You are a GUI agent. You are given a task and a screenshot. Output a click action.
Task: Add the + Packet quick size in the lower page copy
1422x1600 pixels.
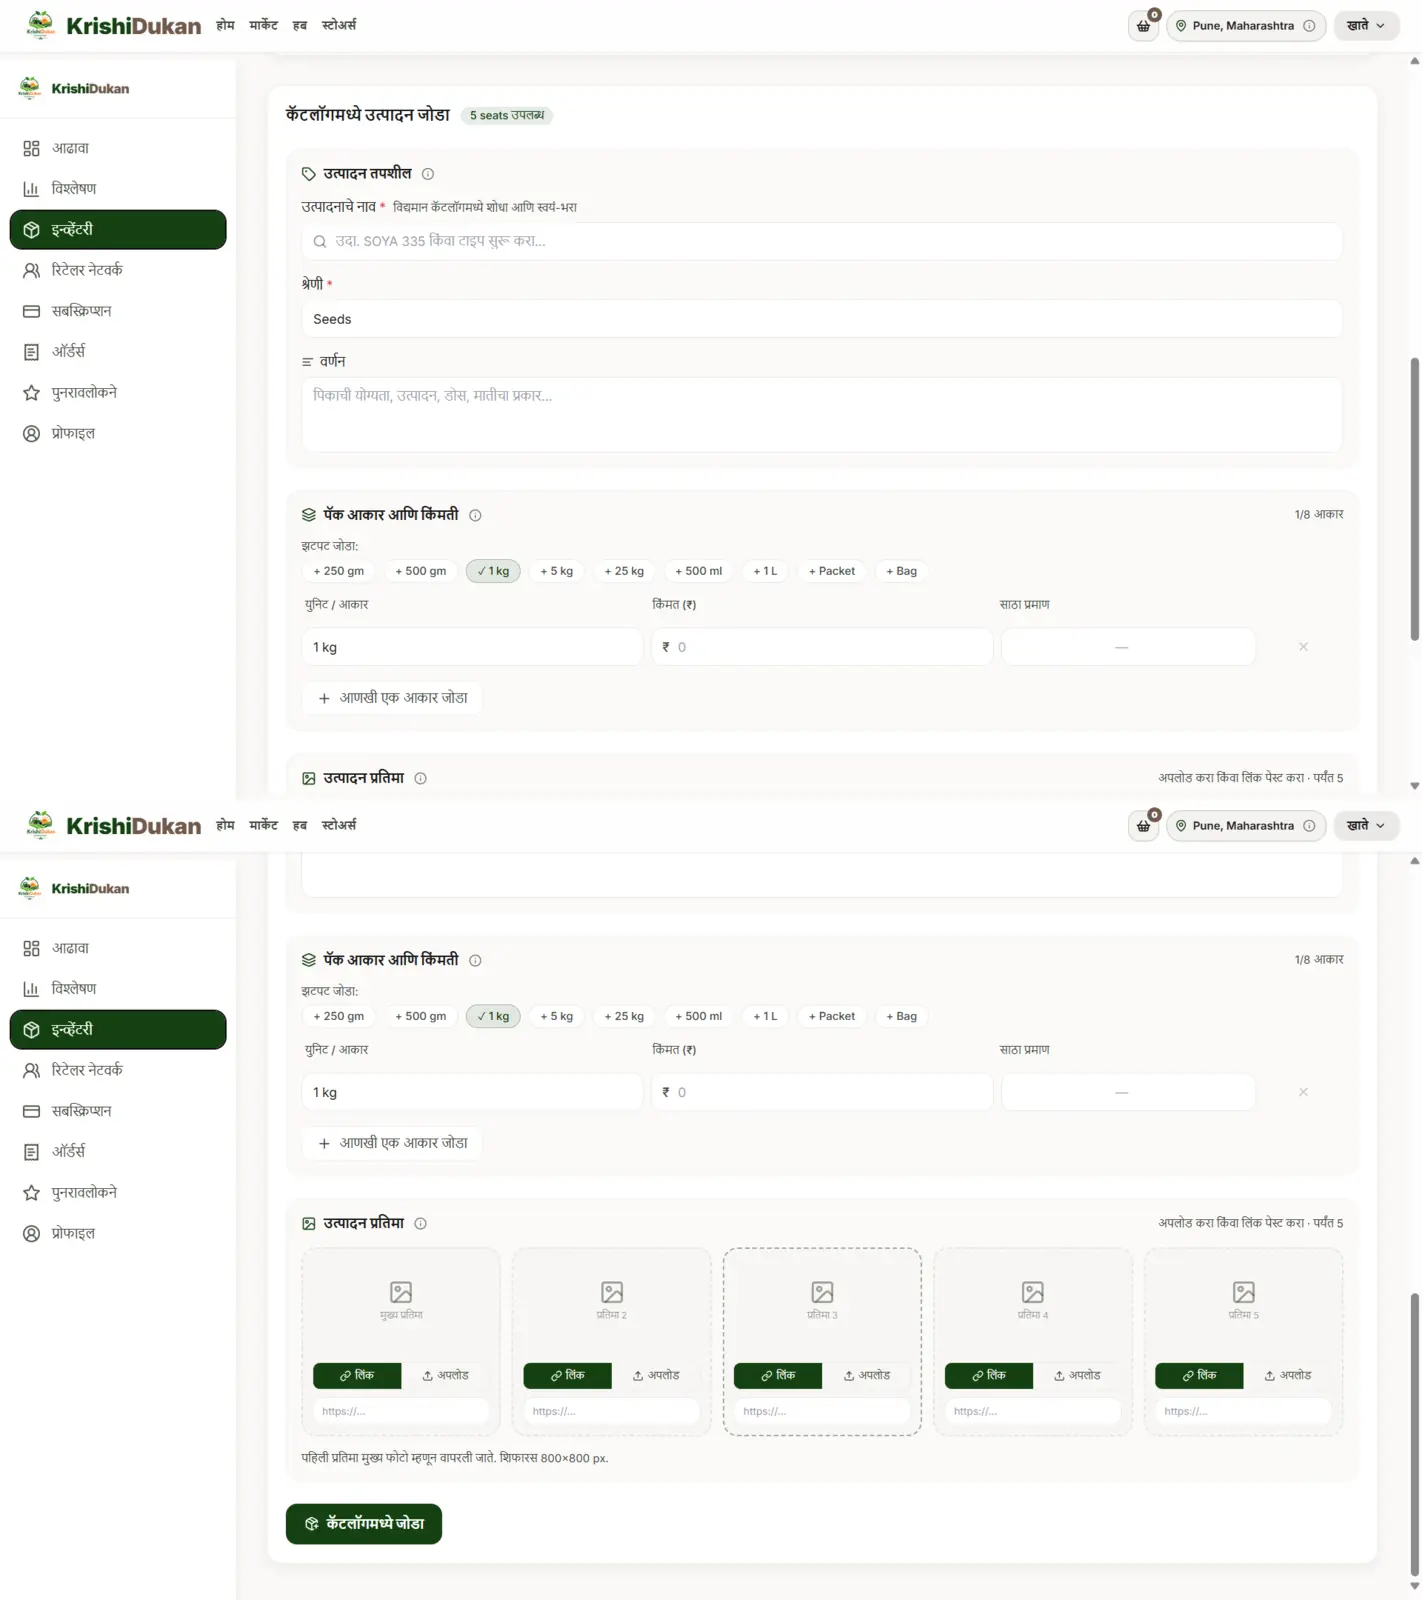pos(831,1016)
